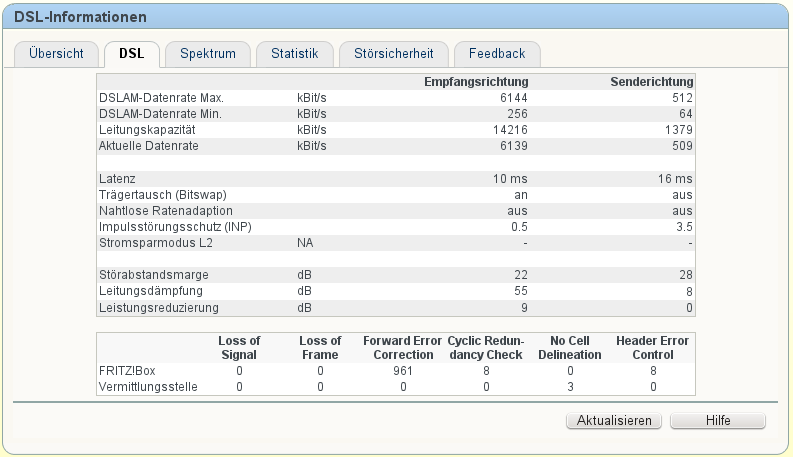
Task: Click the 6139 current data rate value
Action: 514,146
